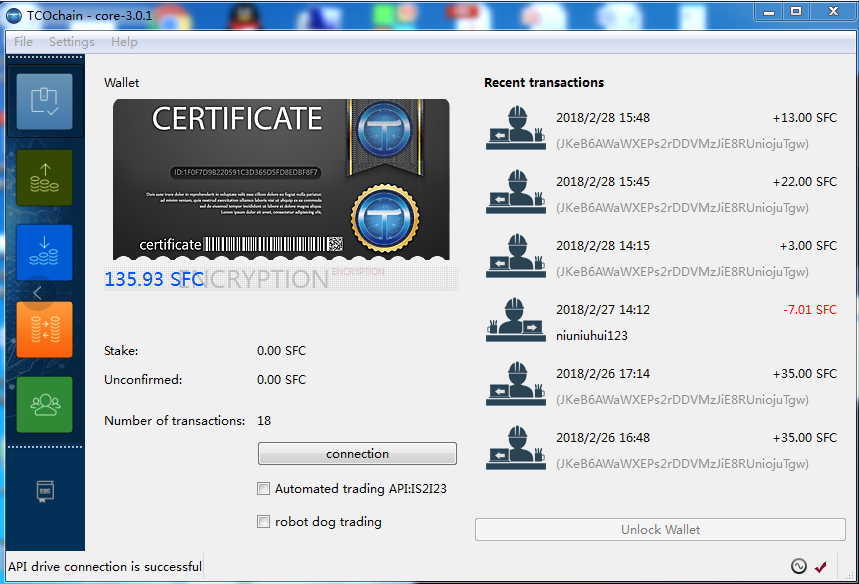Click the niuniuhui123 transaction label
The height and width of the screenshot is (584, 859).
tap(592, 336)
